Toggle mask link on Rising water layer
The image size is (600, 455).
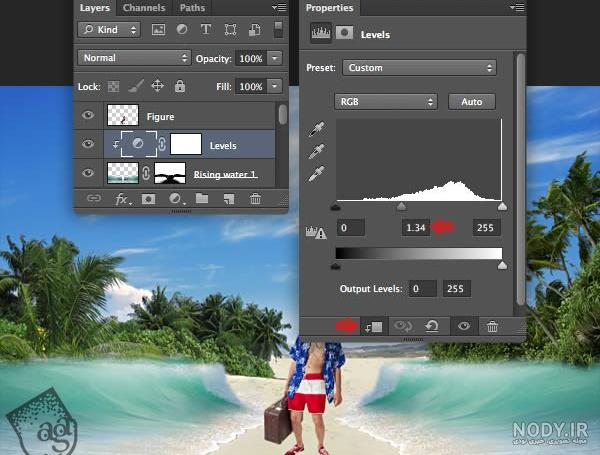146,173
